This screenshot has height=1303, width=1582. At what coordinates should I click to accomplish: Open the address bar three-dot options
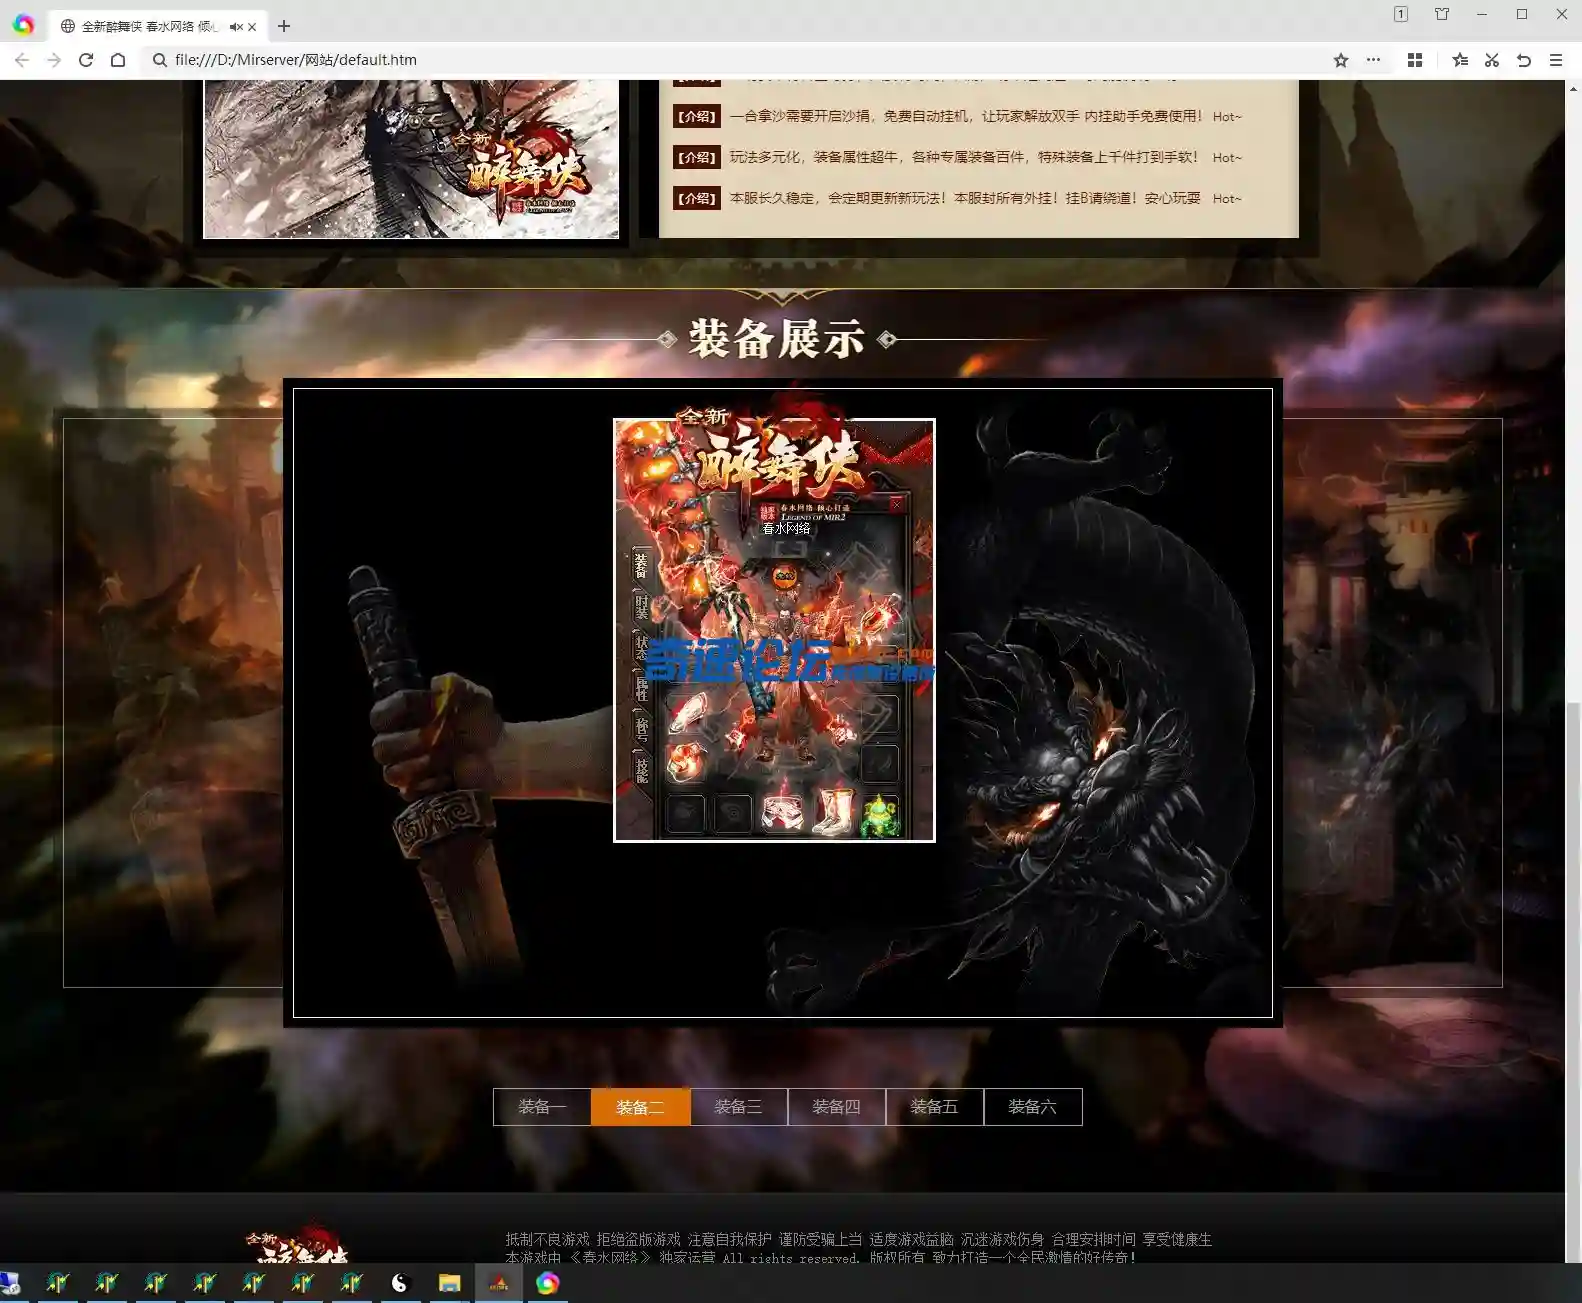1373,60
